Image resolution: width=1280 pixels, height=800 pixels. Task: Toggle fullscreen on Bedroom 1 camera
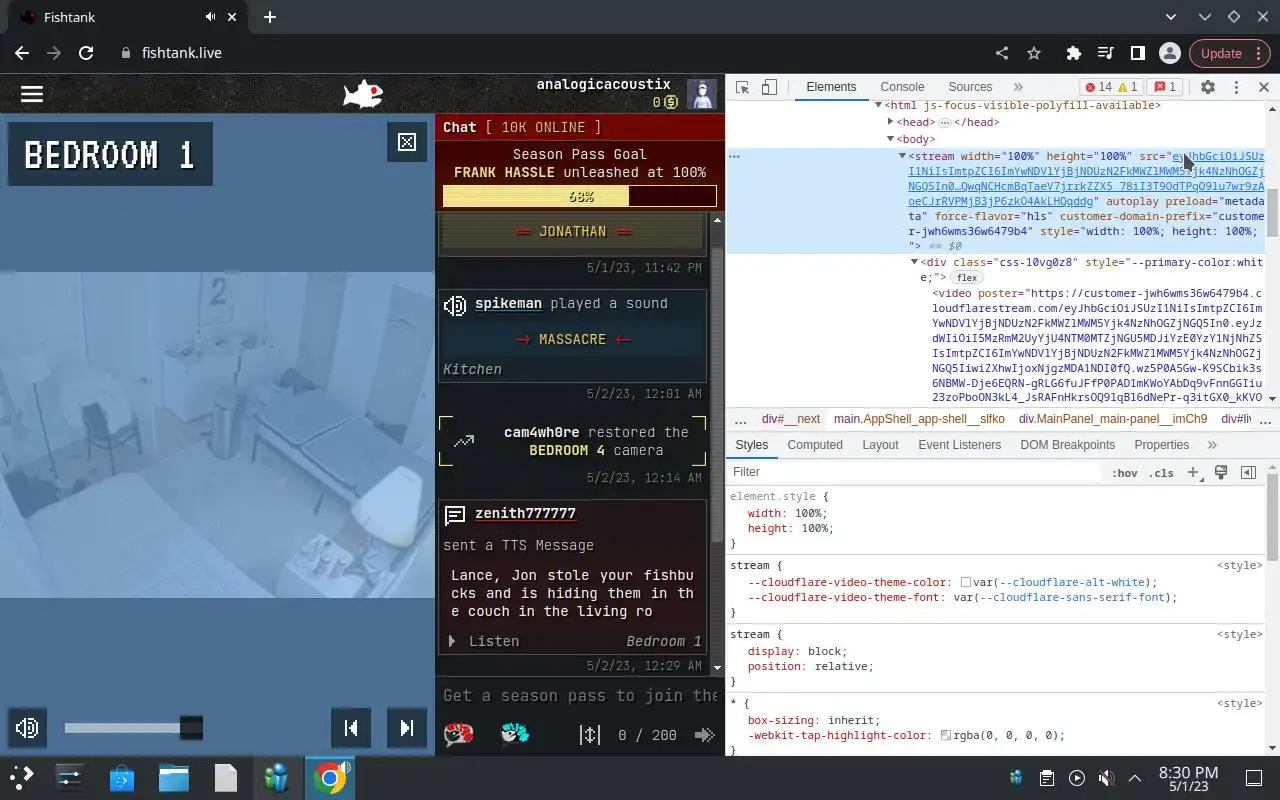[407, 142]
